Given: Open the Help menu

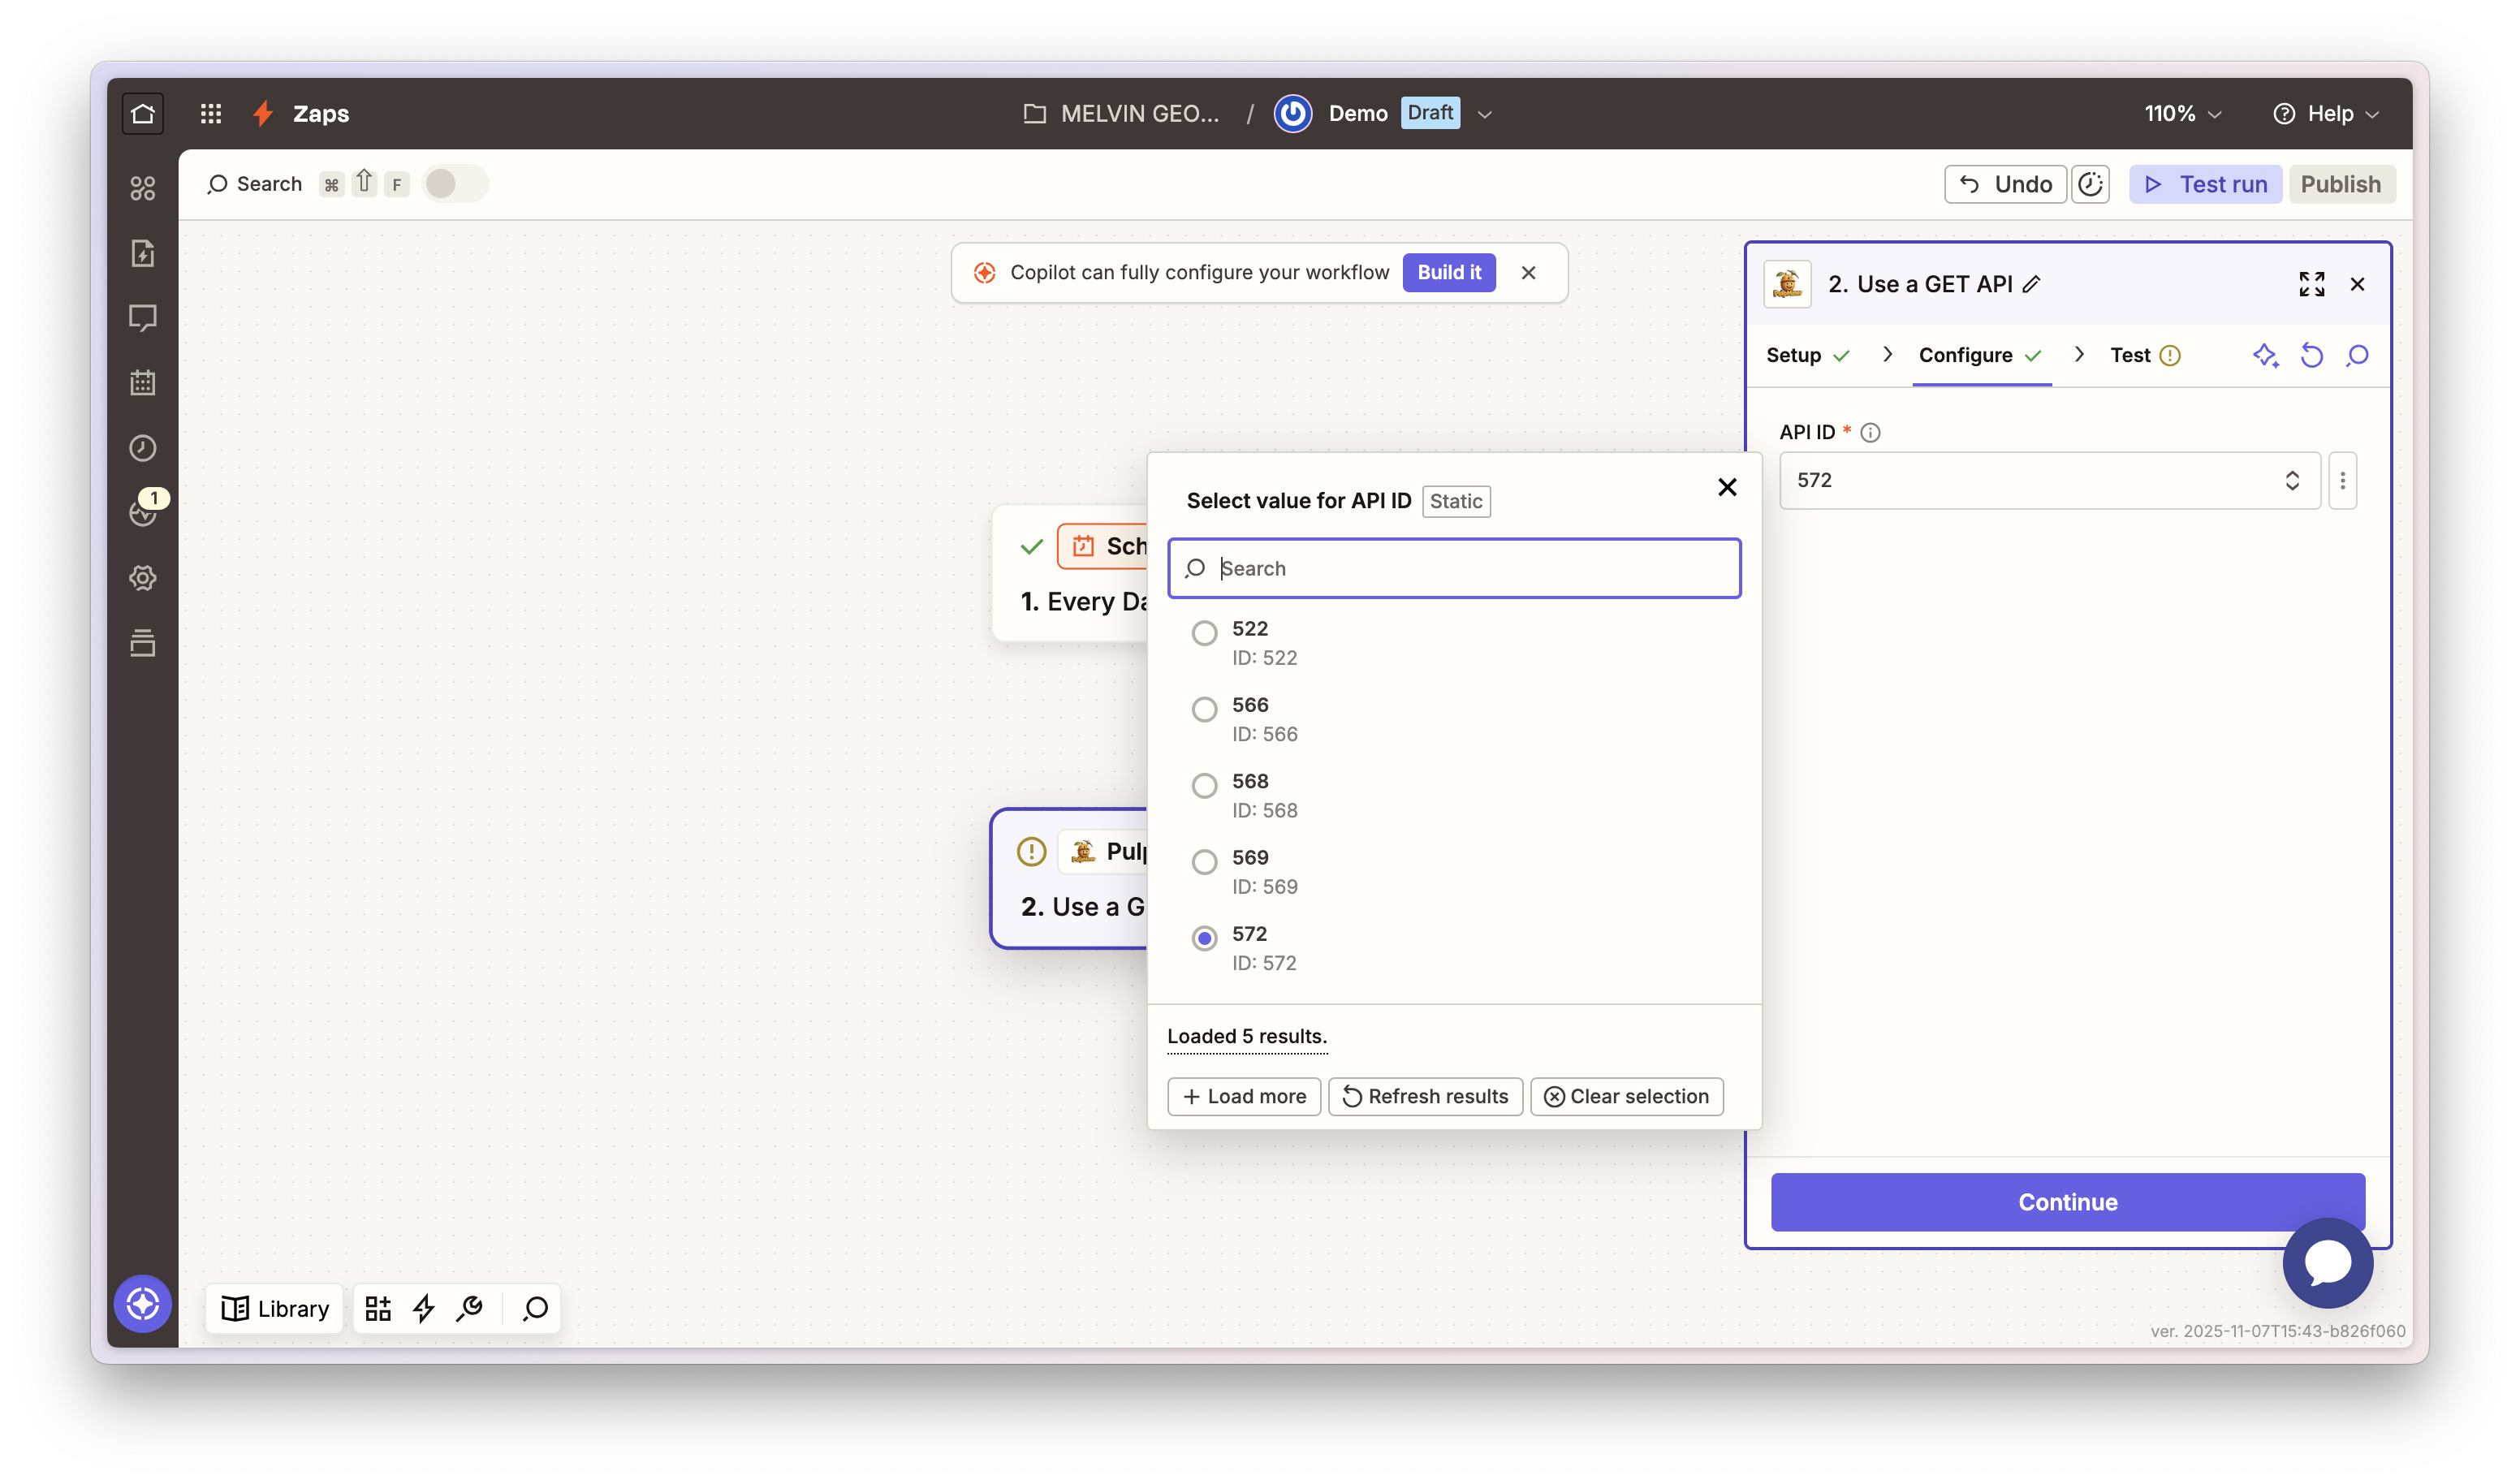Looking at the screenshot, I should point(2327,113).
